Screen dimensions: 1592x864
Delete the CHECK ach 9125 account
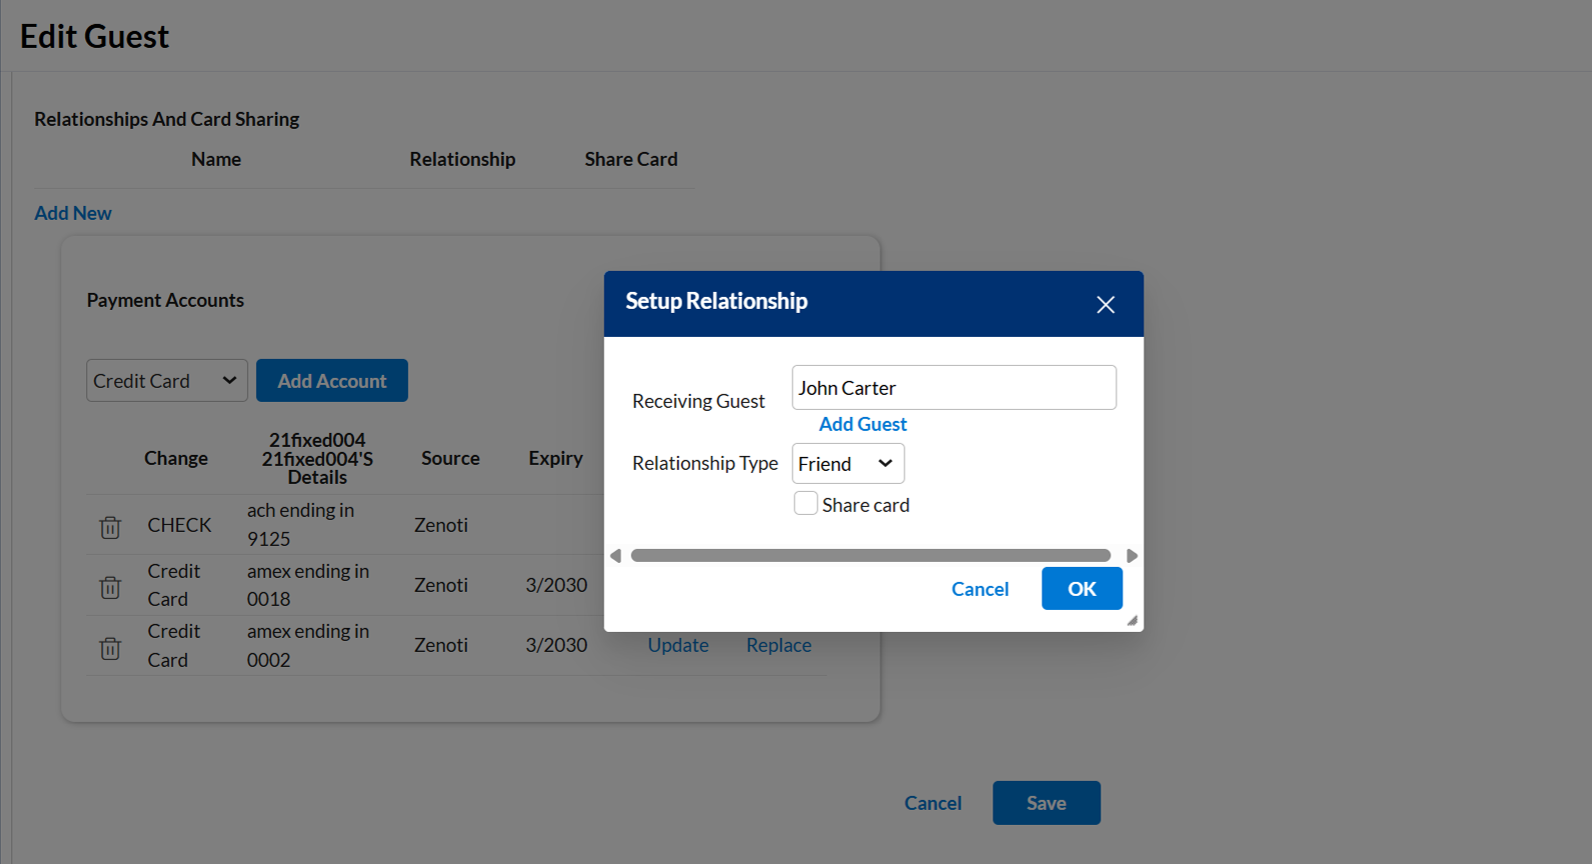point(110,527)
